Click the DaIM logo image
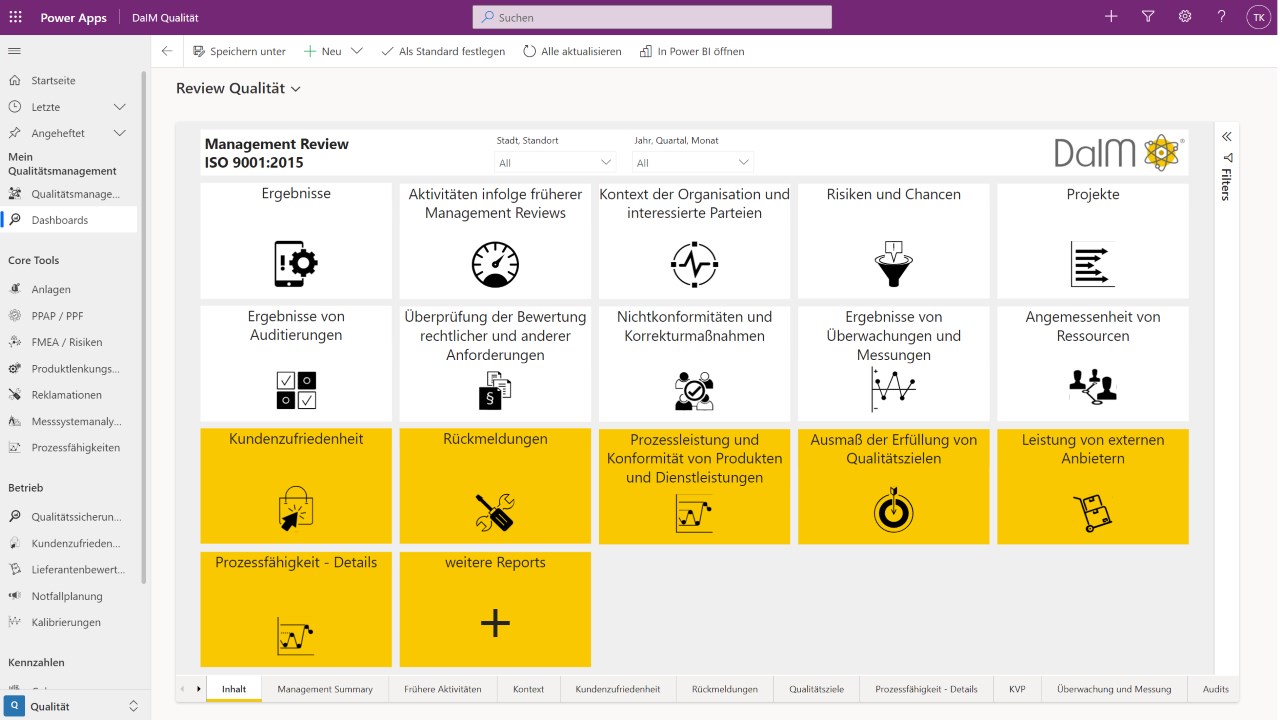The image size is (1280, 720). (1119, 152)
